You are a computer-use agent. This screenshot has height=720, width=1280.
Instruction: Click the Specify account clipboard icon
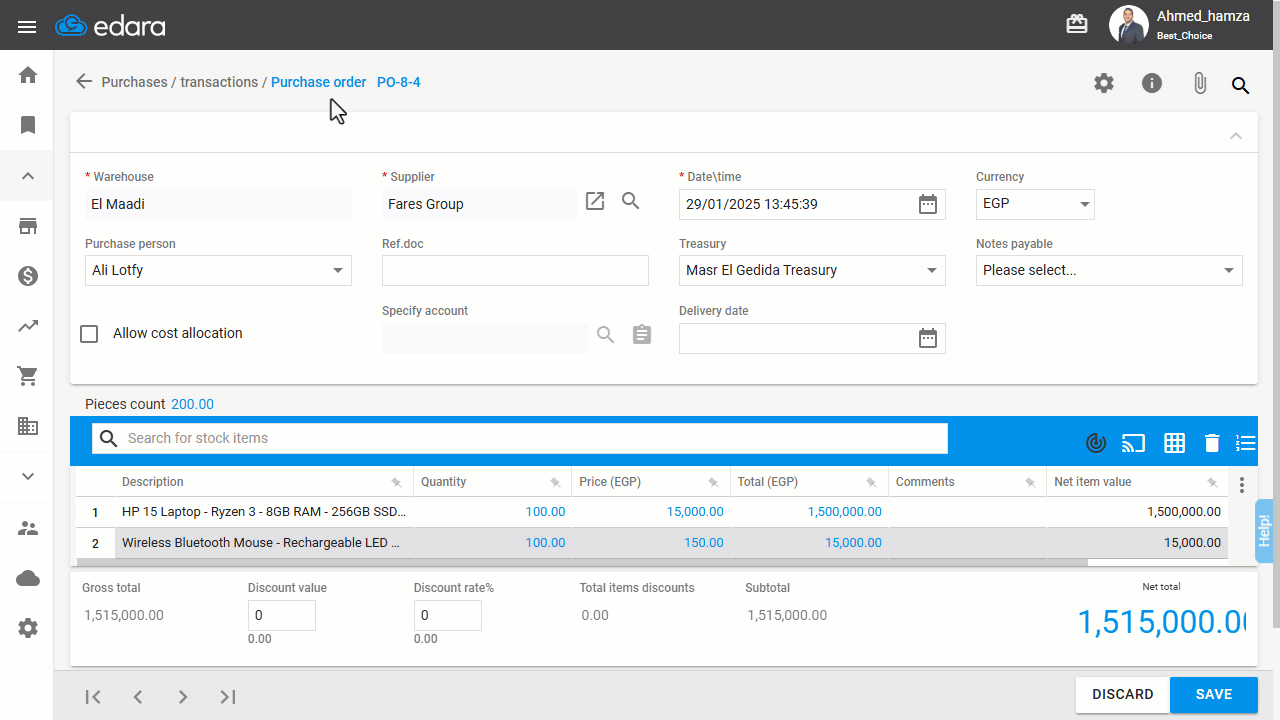642,334
